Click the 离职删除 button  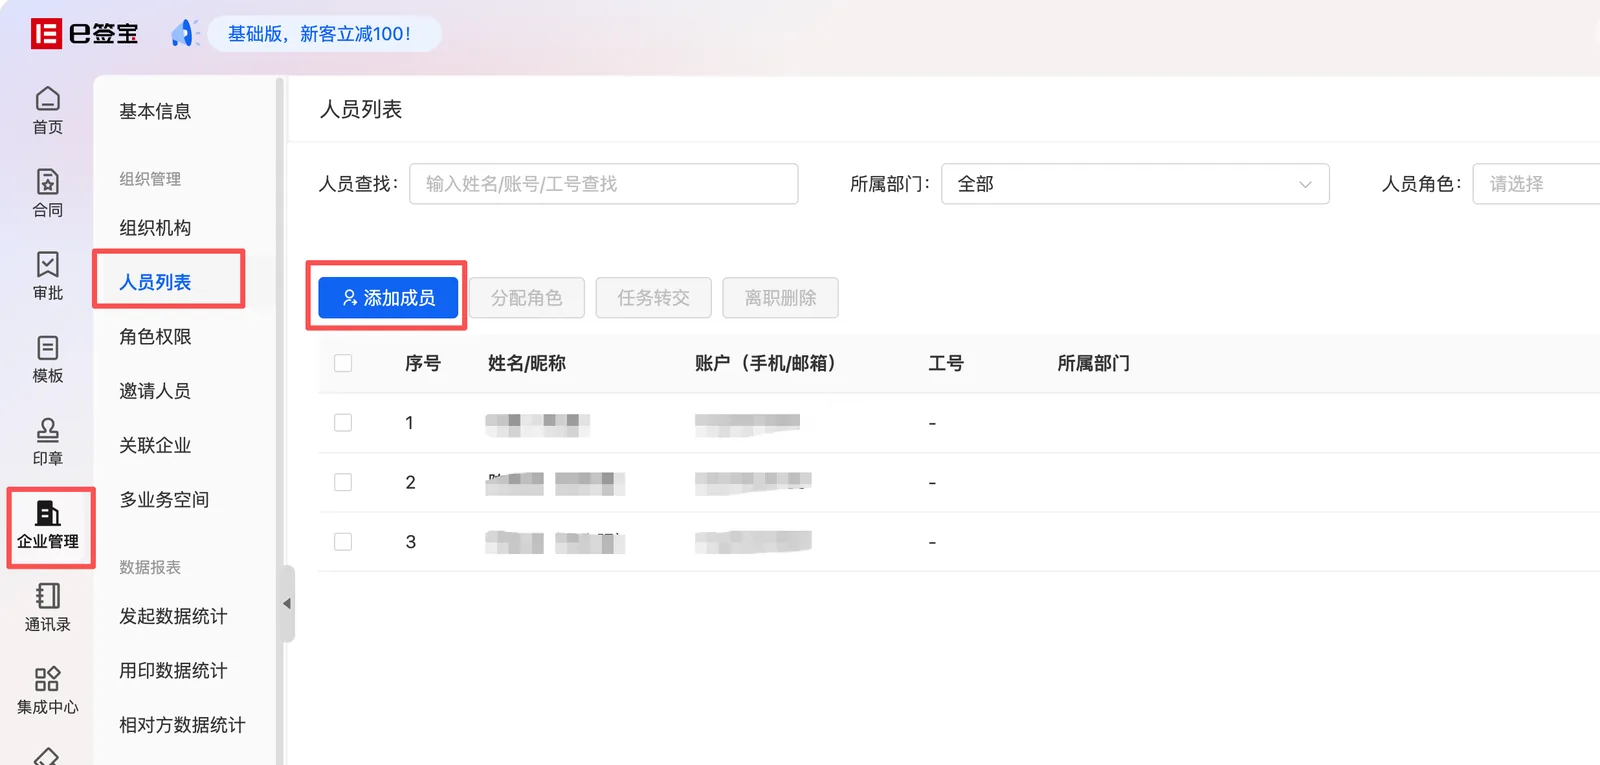(x=781, y=298)
